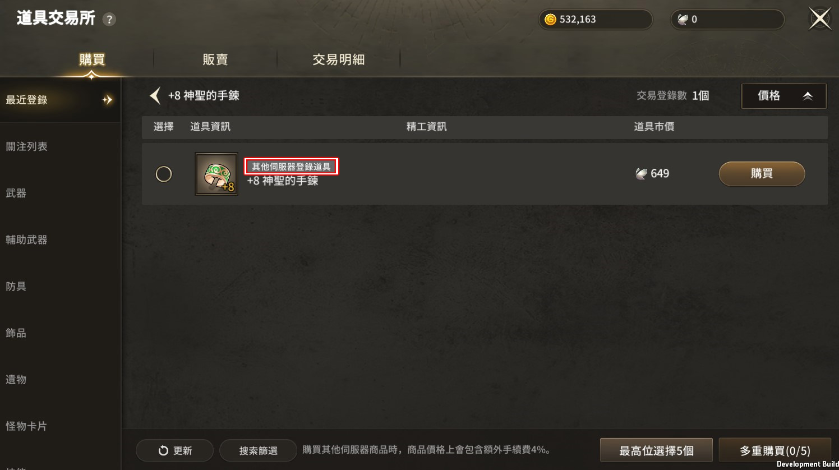Click the 多重購買(0/5) button
The height and width of the screenshot is (470, 839).
point(775,450)
